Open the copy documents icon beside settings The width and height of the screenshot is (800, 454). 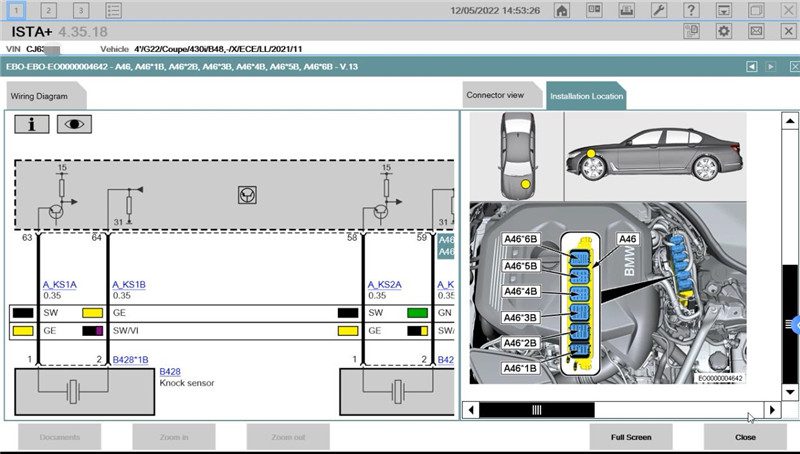coord(691,31)
